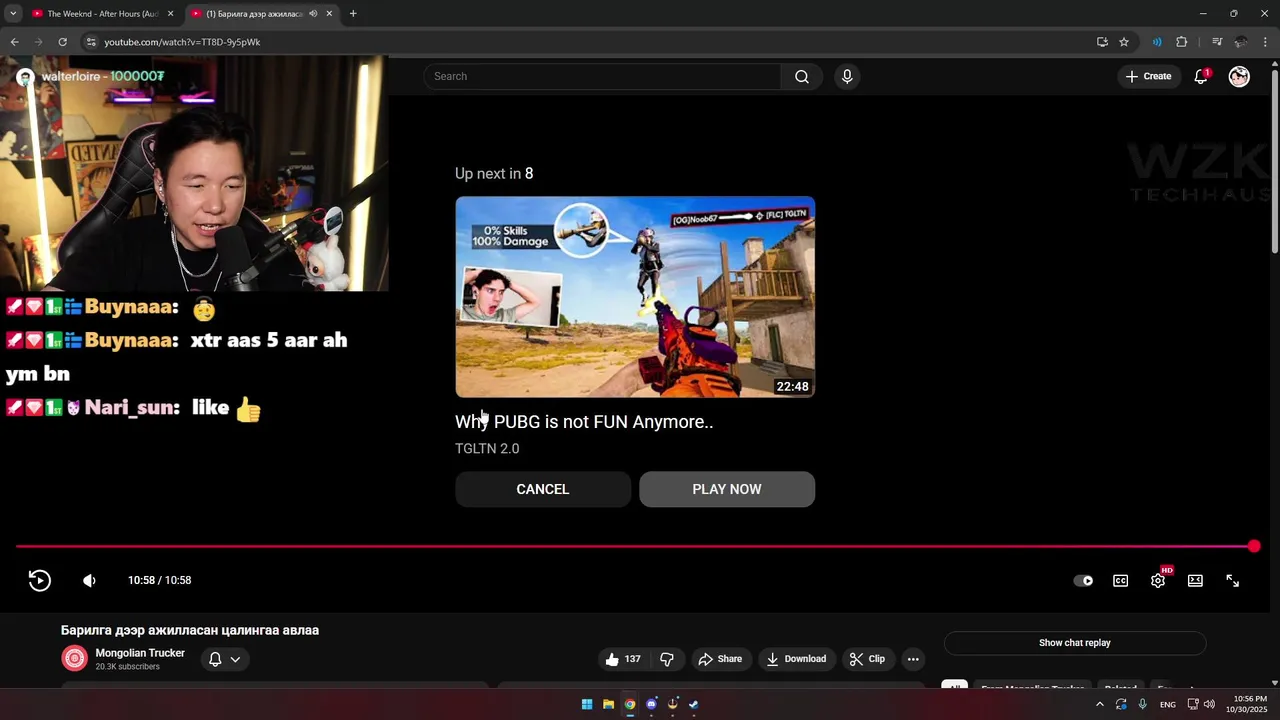
Task: Click the Create button
Action: (1148, 77)
